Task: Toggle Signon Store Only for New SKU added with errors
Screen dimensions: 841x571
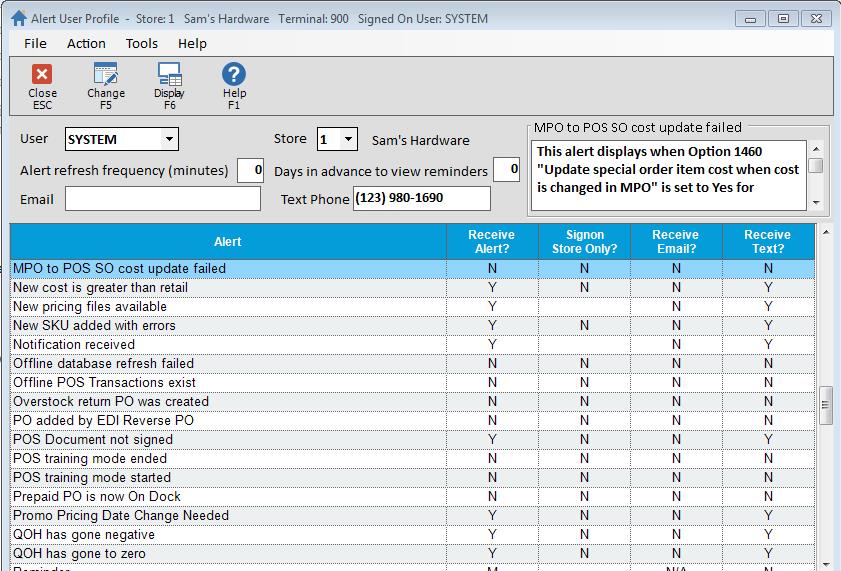Action: click(x=584, y=326)
